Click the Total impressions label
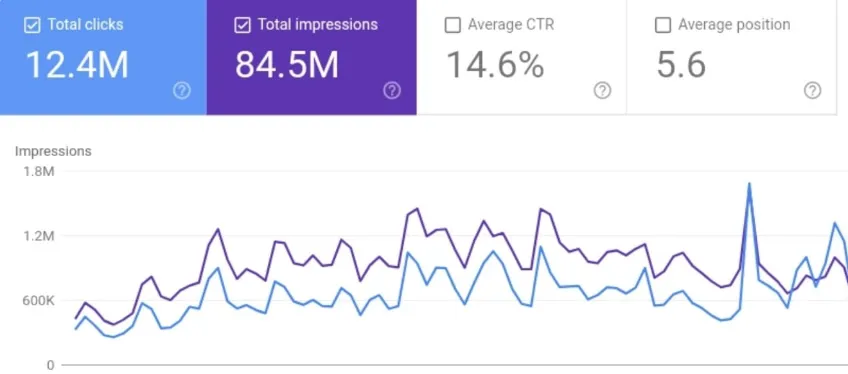 coord(317,25)
